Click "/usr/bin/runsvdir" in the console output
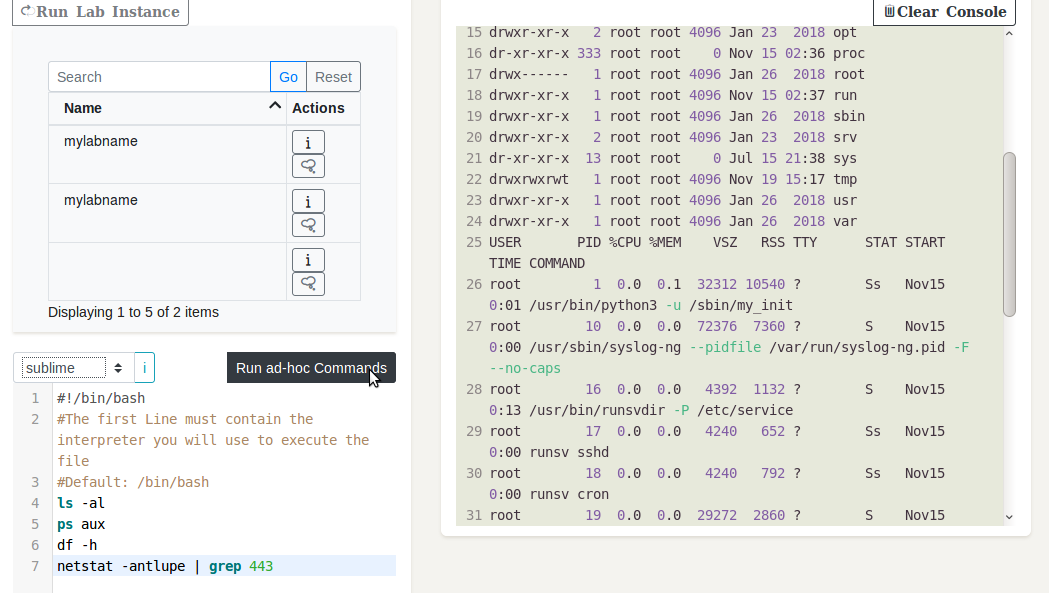 pyautogui.click(x=597, y=410)
